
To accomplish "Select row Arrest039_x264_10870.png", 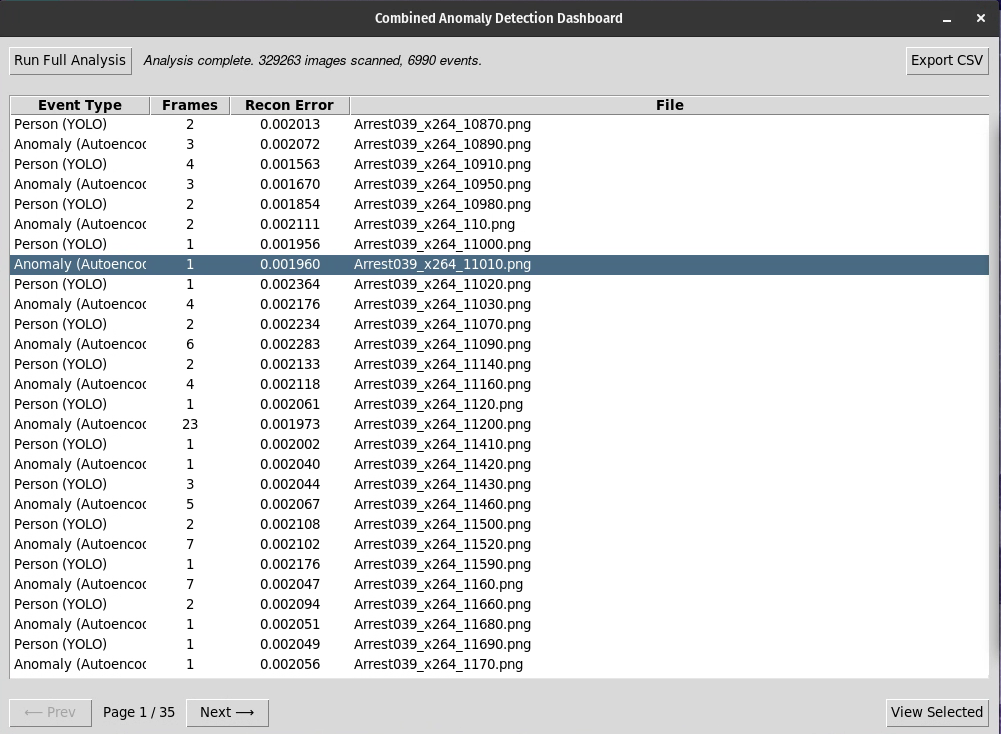I will click(442, 124).
